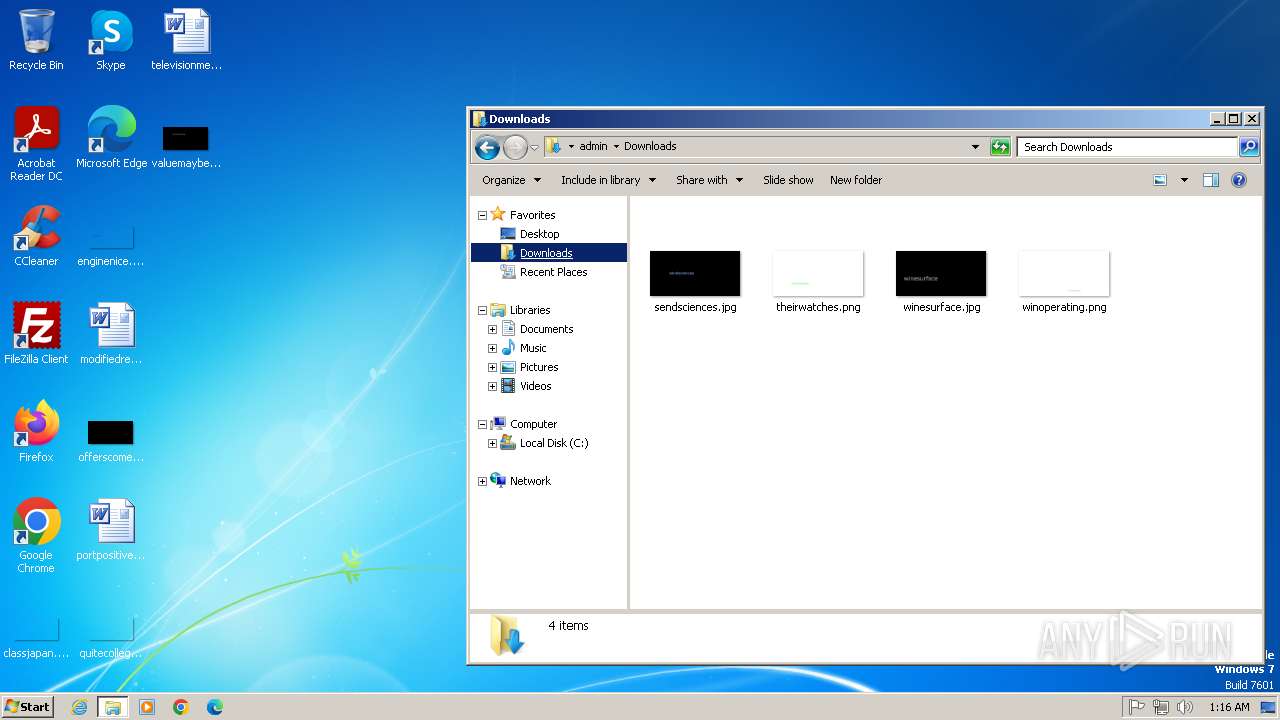Click the network tray icon
The width and height of the screenshot is (1280, 720).
point(1161,707)
